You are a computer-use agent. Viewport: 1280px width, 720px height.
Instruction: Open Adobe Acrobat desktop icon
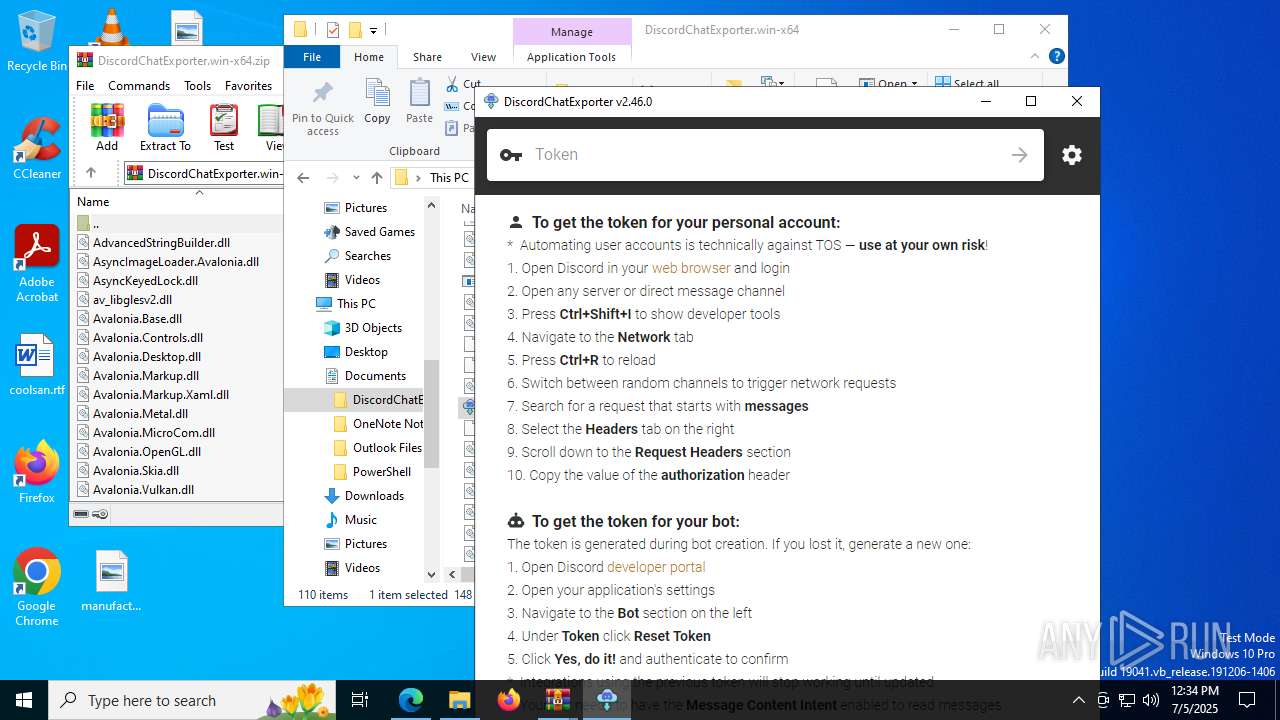37,264
